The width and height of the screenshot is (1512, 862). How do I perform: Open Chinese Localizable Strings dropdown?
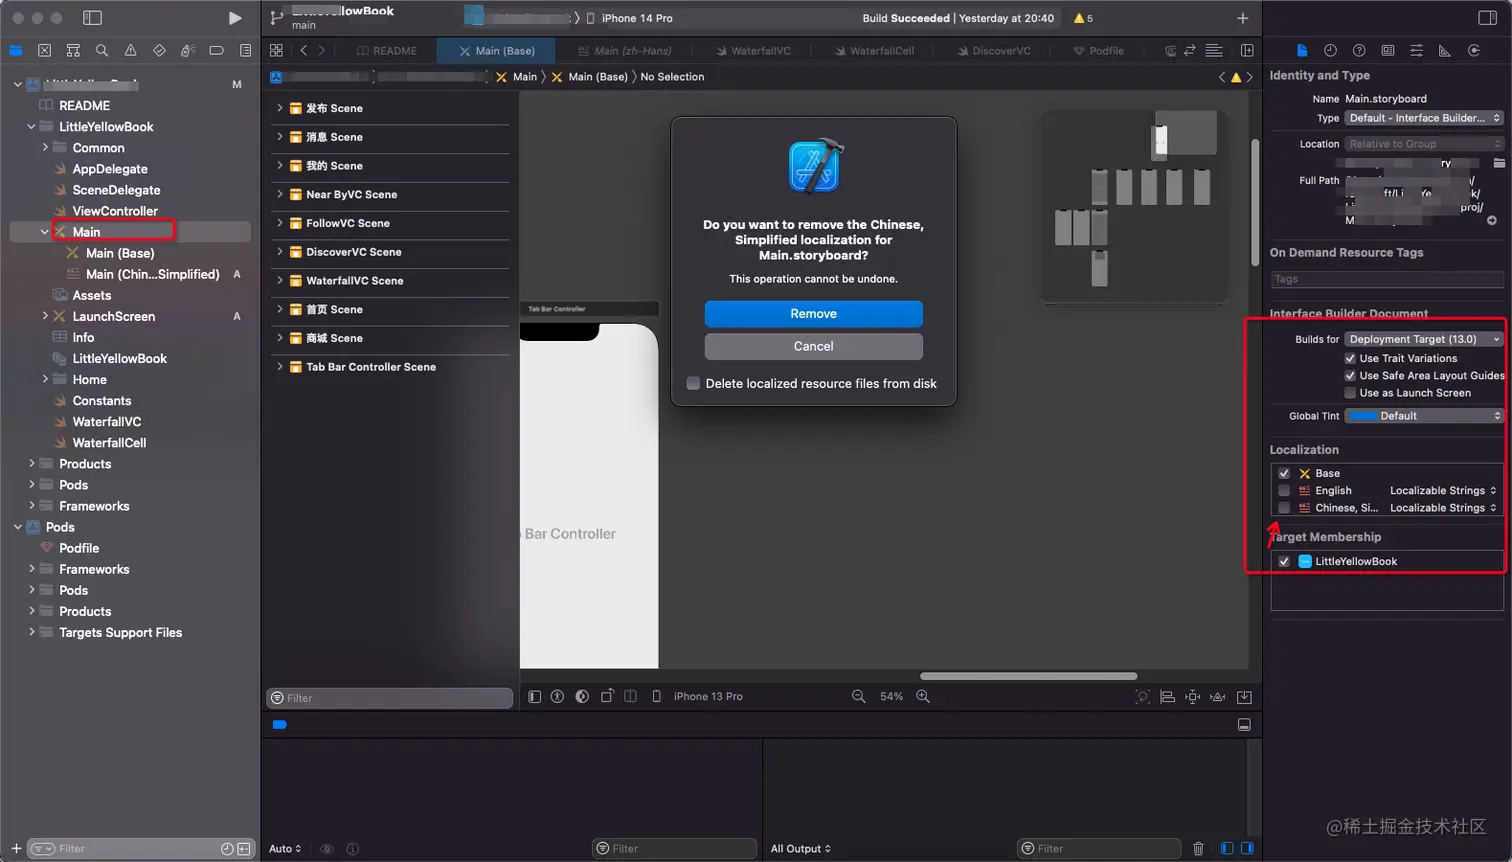pos(1443,508)
